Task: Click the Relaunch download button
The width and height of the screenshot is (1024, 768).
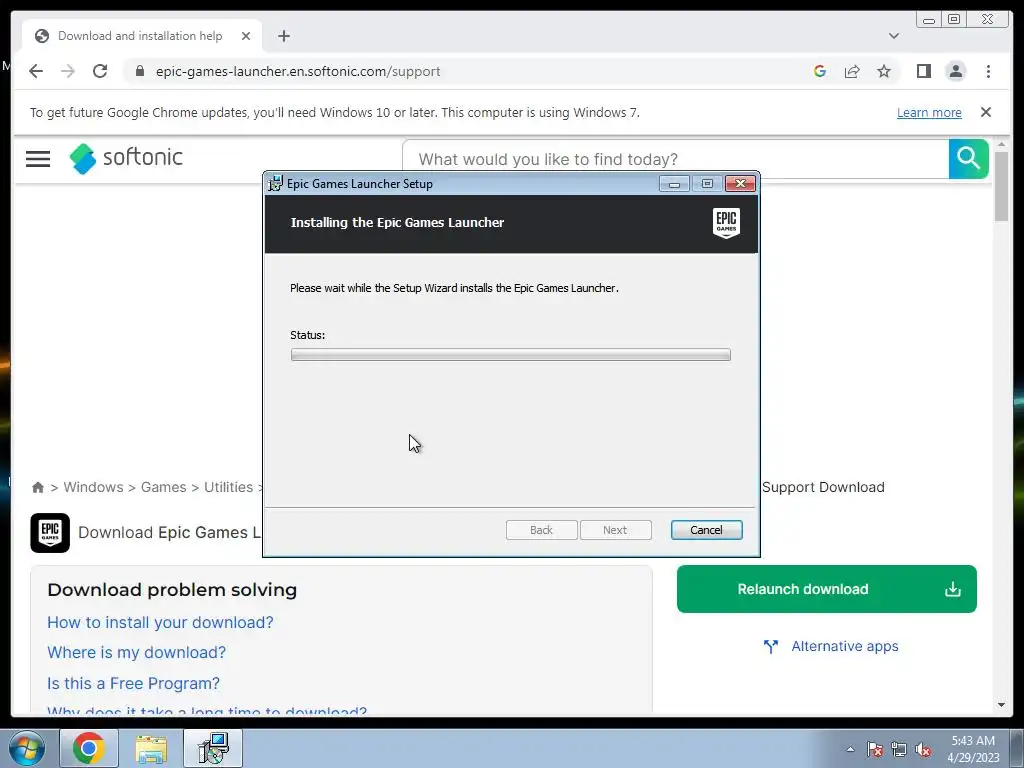Action: (827, 589)
